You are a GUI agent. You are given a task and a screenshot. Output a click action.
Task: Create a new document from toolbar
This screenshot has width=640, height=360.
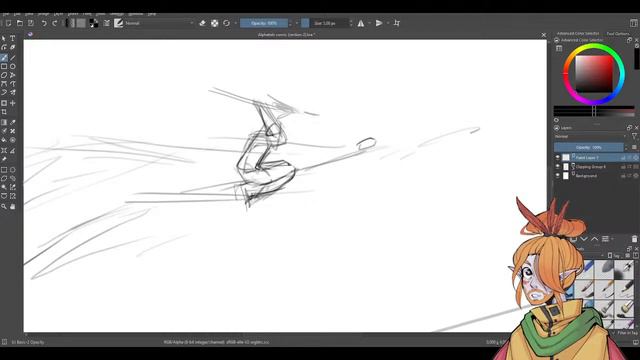tap(9, 23)
